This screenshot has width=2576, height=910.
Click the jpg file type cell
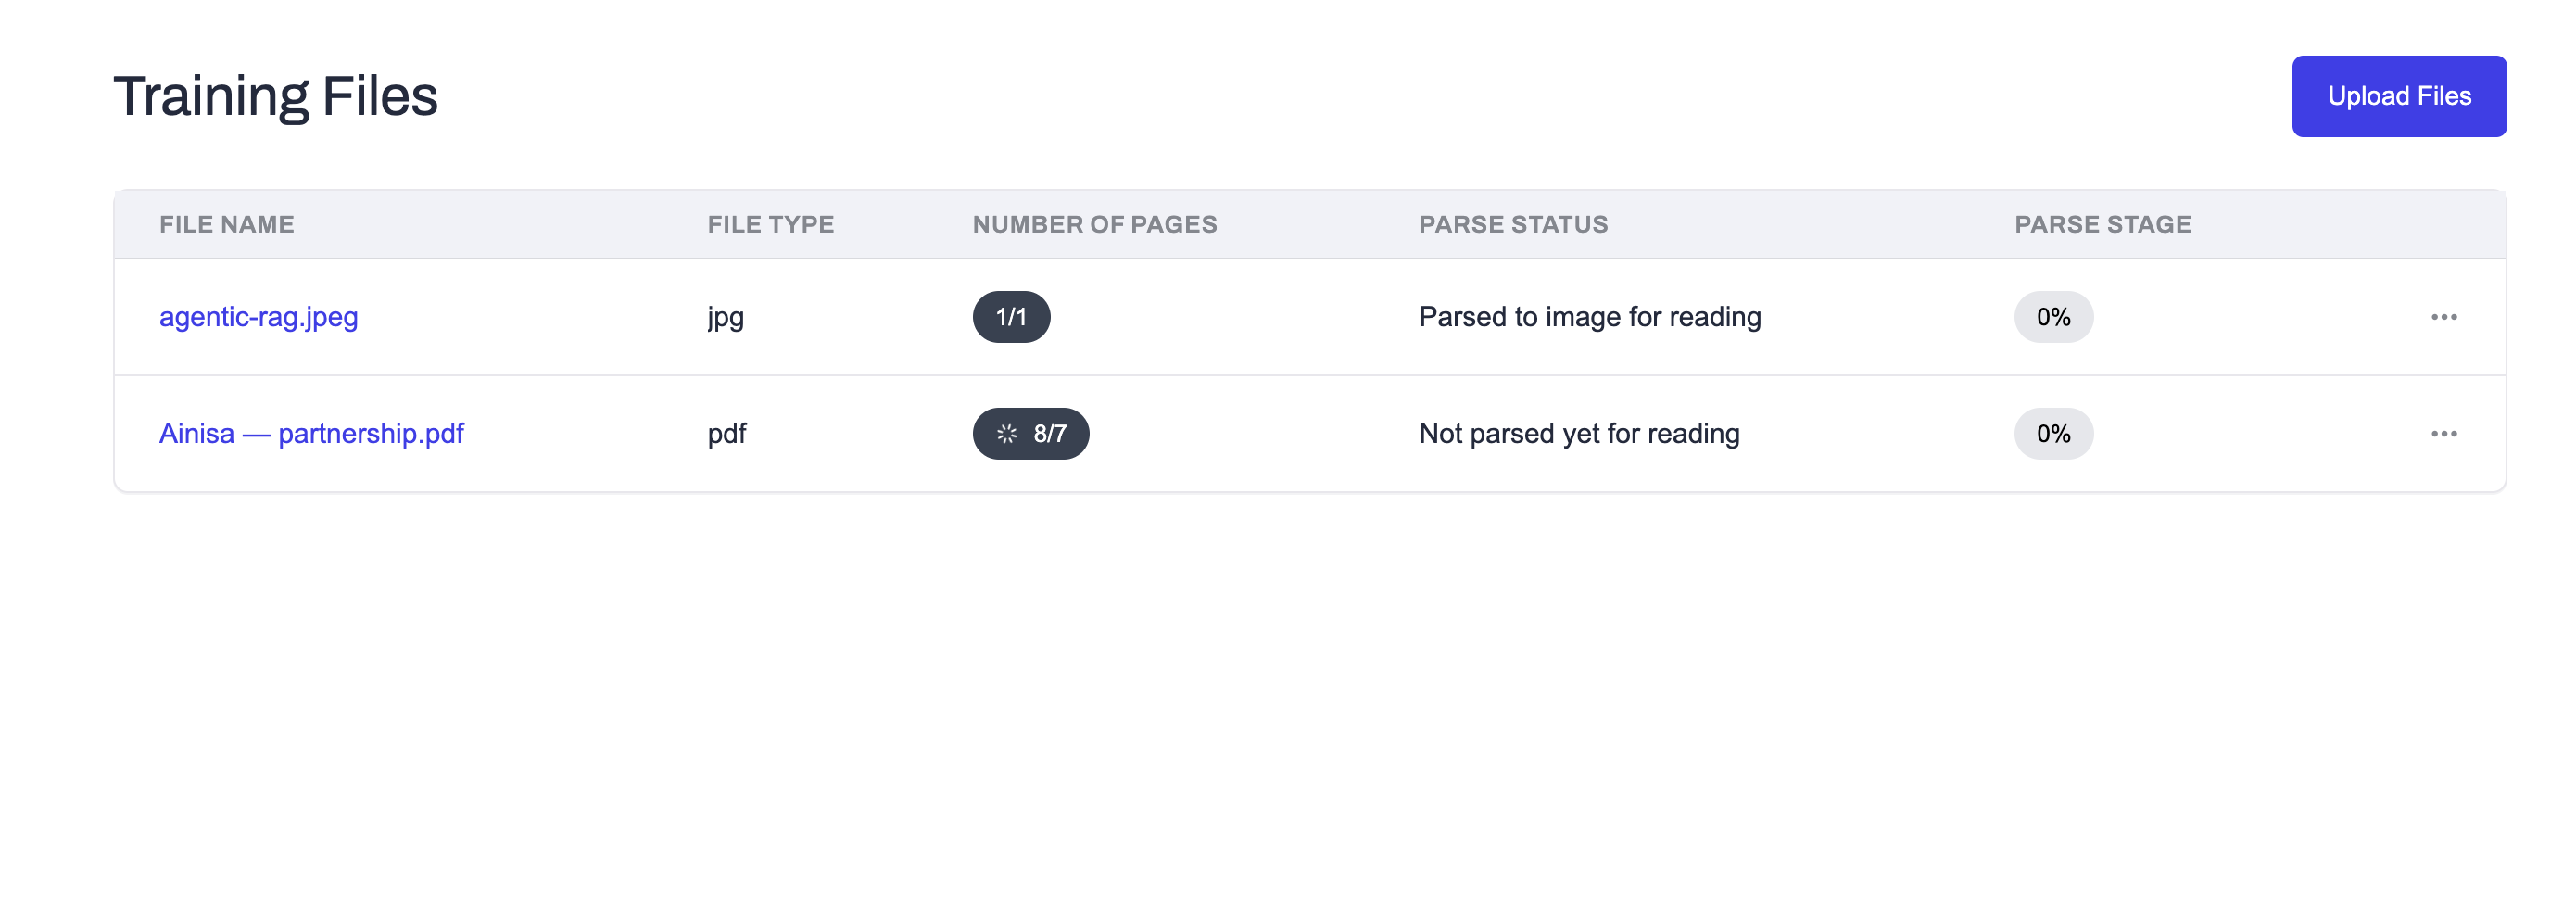(x=725, y=318)
